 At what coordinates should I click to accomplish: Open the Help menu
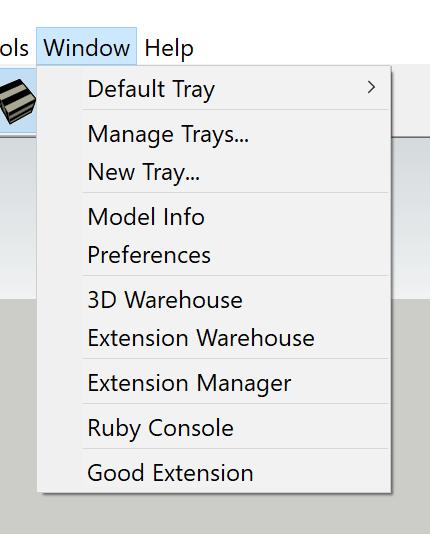[x=169, y=48]
